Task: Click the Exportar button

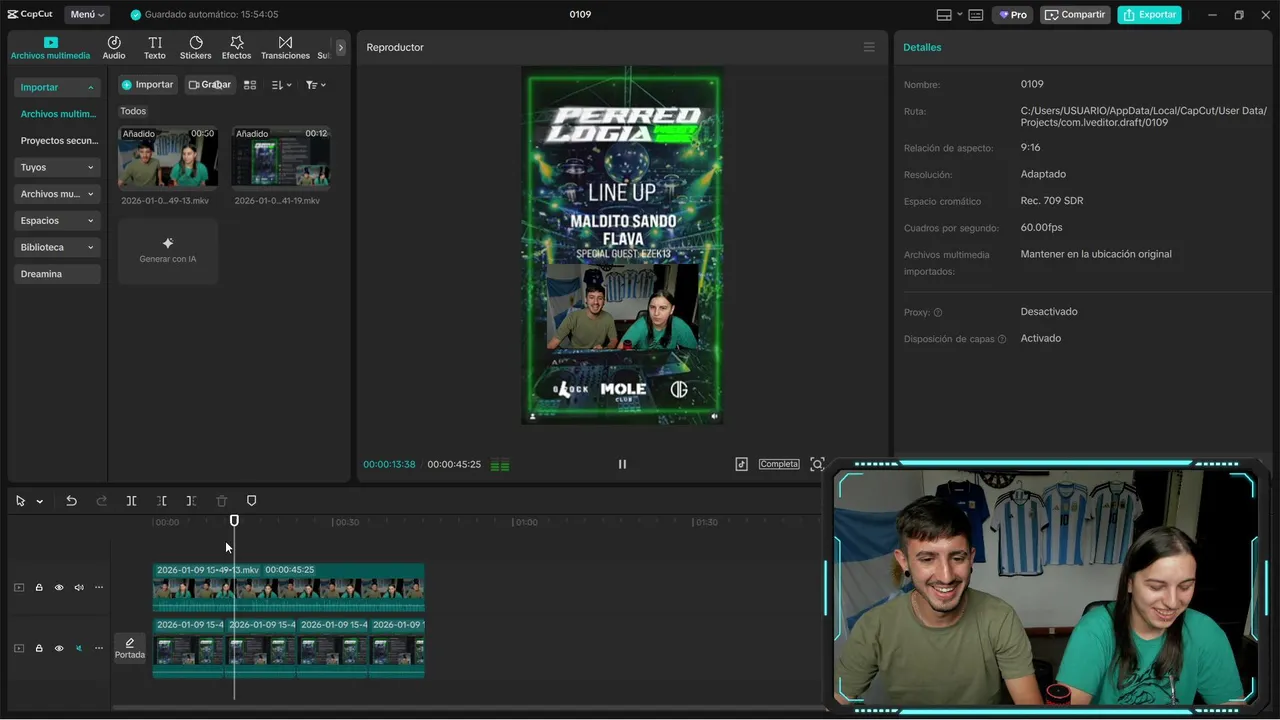Action: coord(1149,15)
